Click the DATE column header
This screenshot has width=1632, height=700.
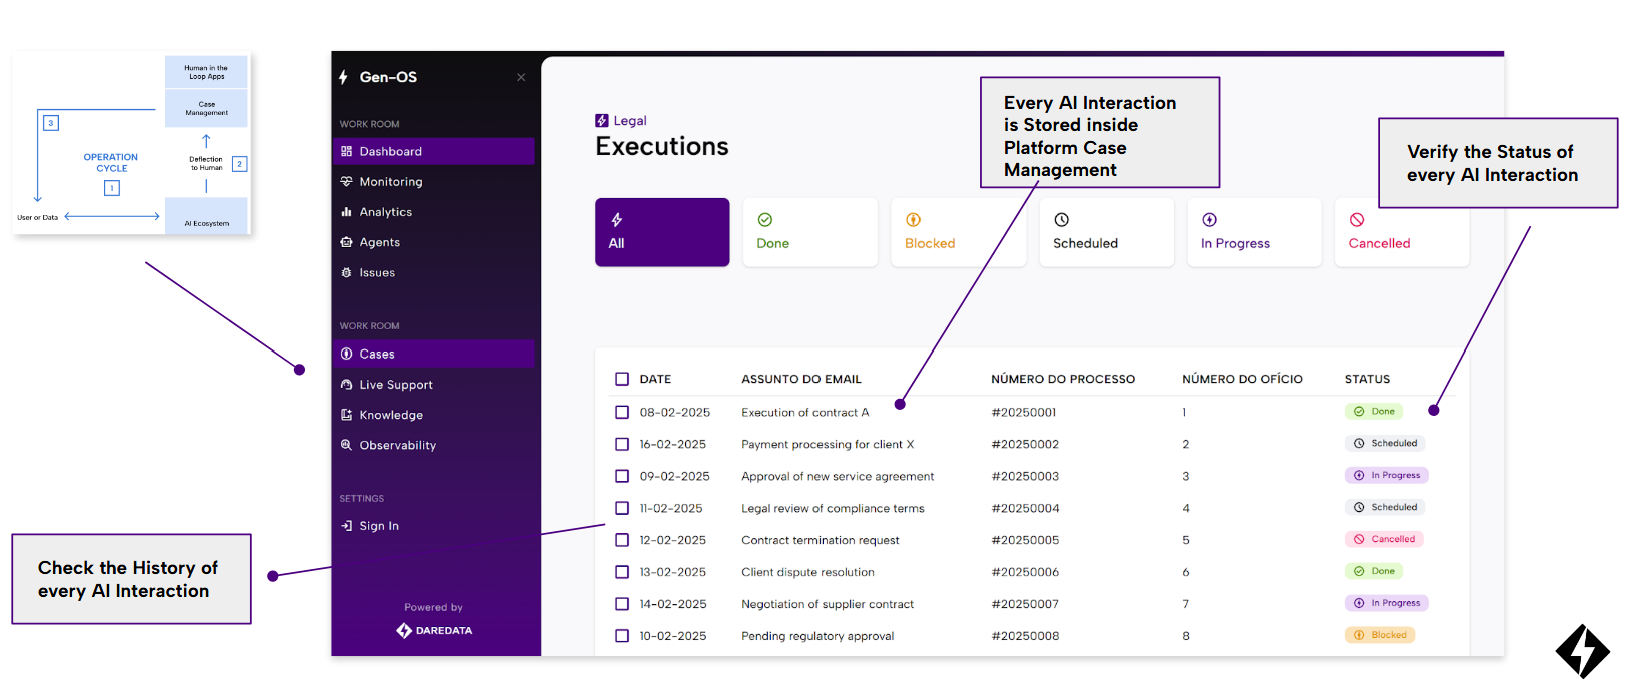tap(655, 379)
